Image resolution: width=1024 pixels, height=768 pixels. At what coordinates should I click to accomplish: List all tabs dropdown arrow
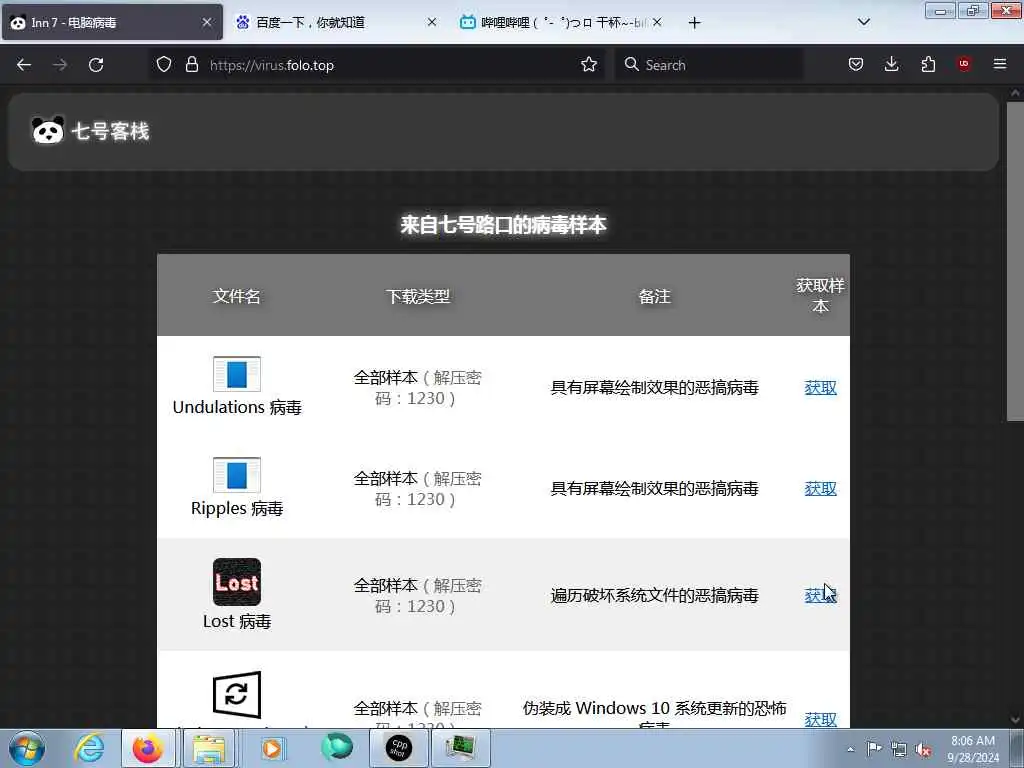coord(863,22)
